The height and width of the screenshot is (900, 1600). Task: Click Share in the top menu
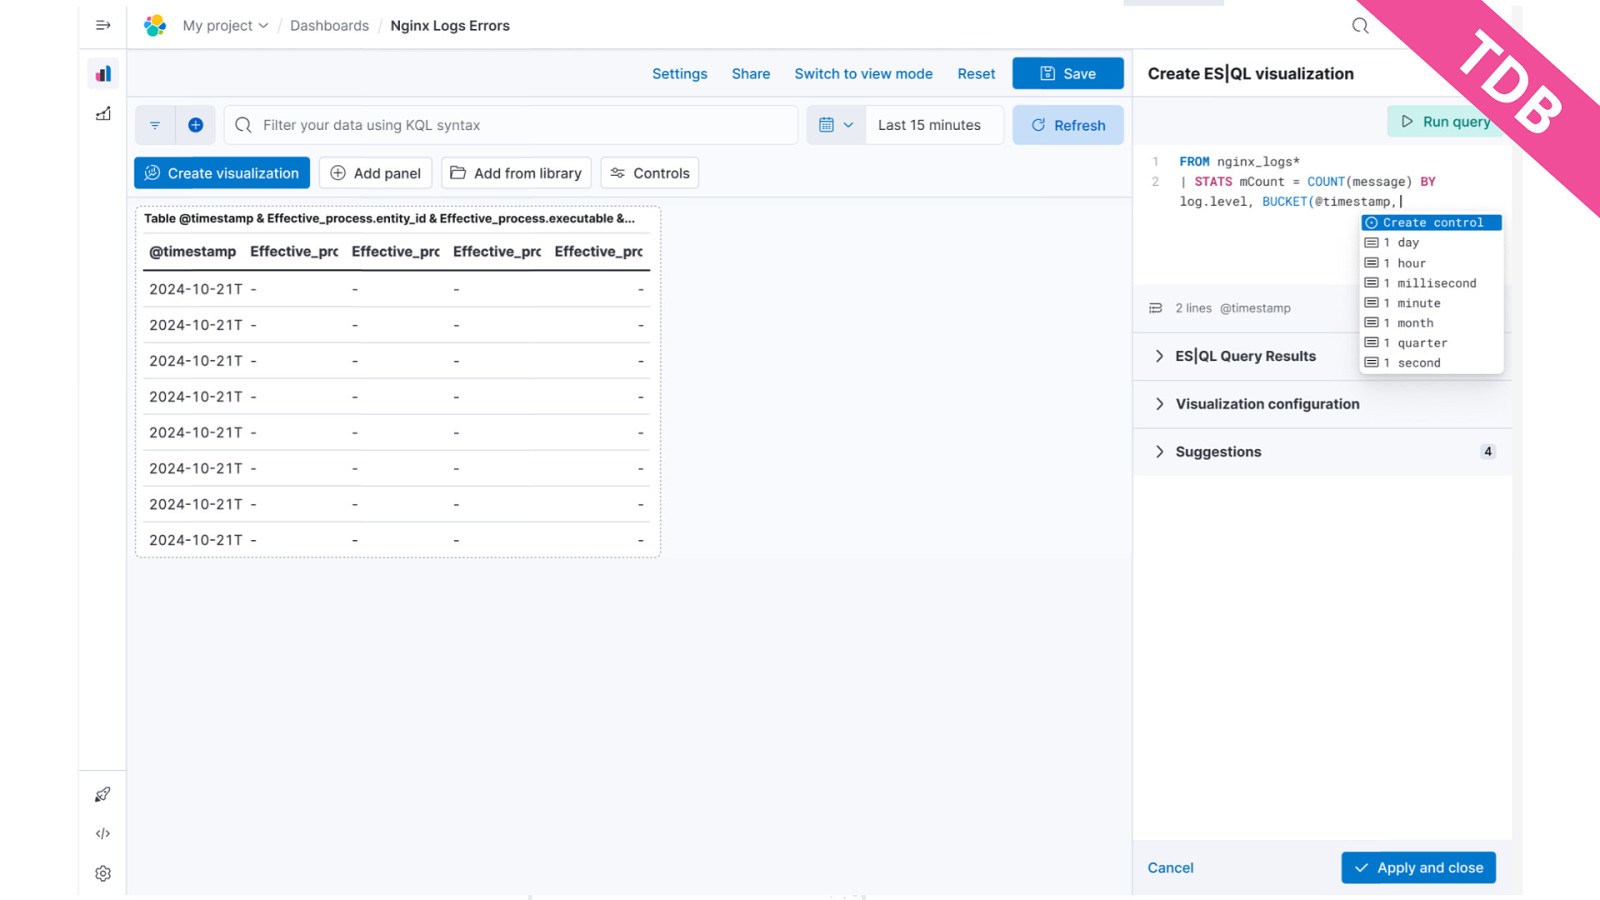pyautogui.click(x=751, y=74)
